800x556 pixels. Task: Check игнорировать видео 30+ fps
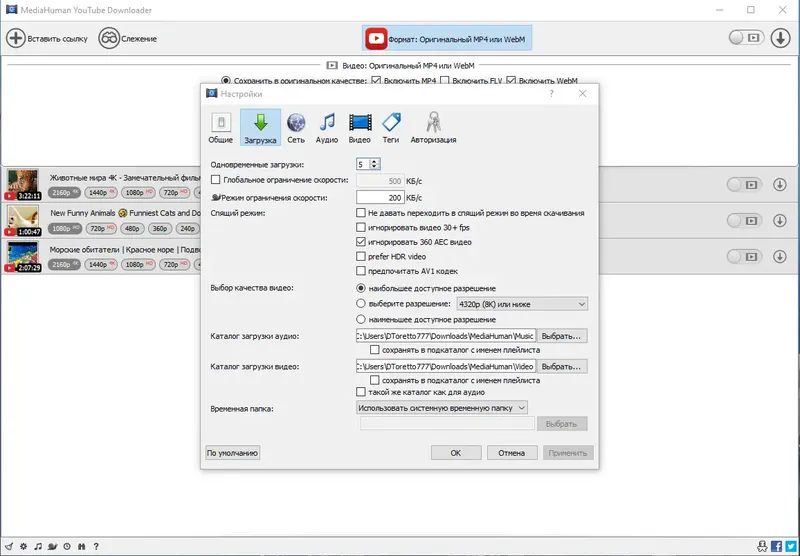[x=361, y=227]
